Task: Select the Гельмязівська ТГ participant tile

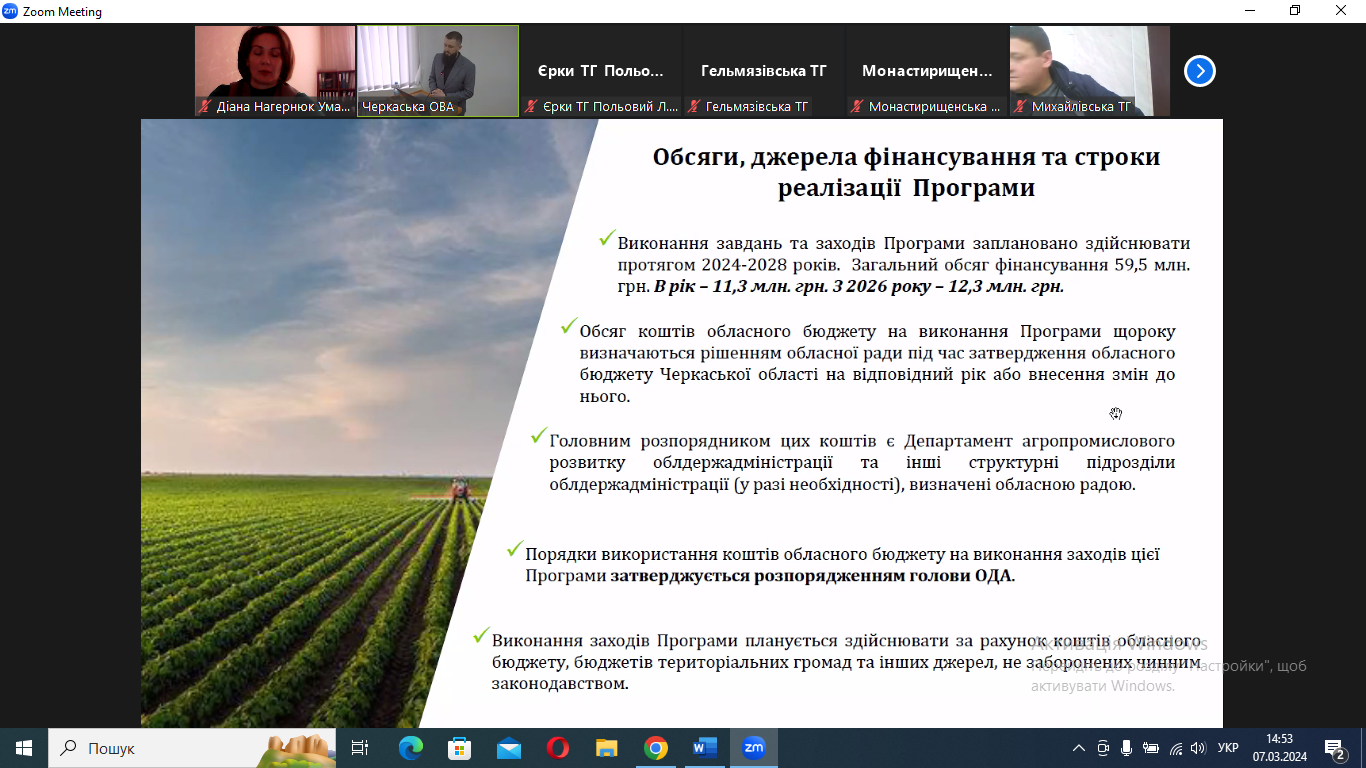Action: [764, 71]
